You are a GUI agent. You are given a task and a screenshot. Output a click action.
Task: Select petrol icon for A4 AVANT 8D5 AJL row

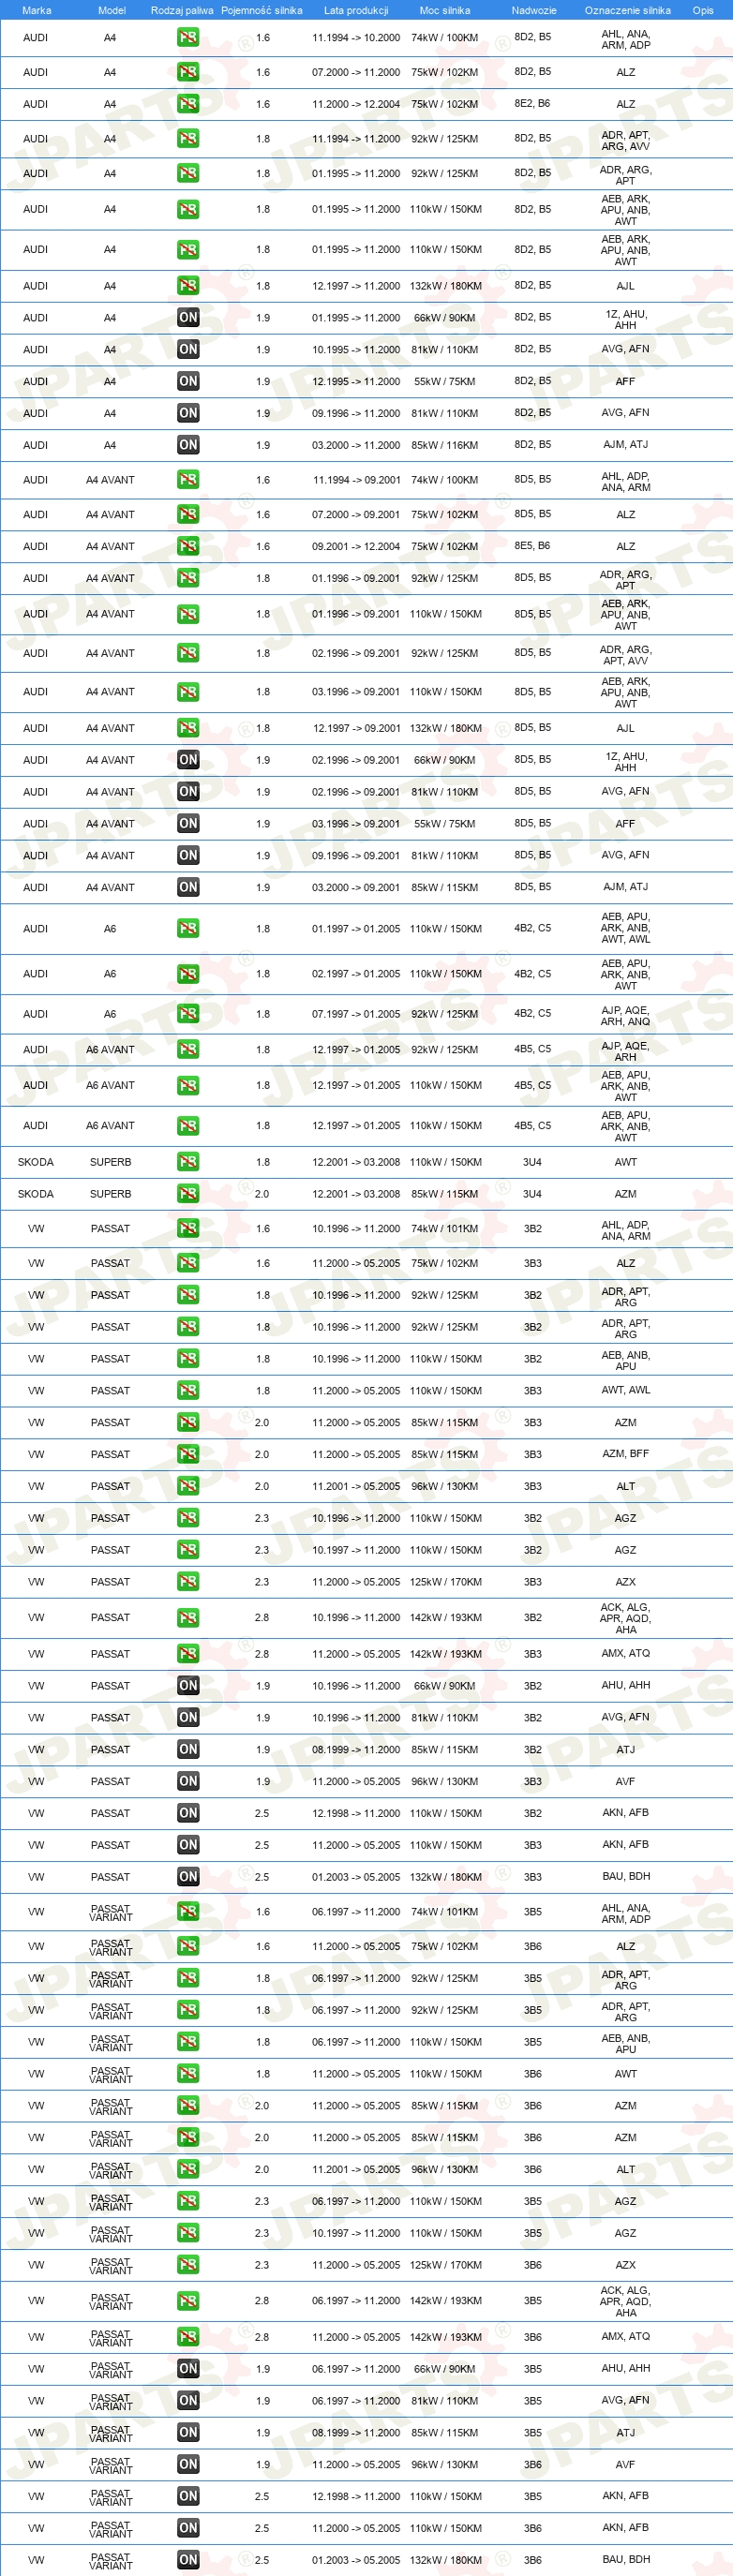pyautogui.click(x=188, y=728)
